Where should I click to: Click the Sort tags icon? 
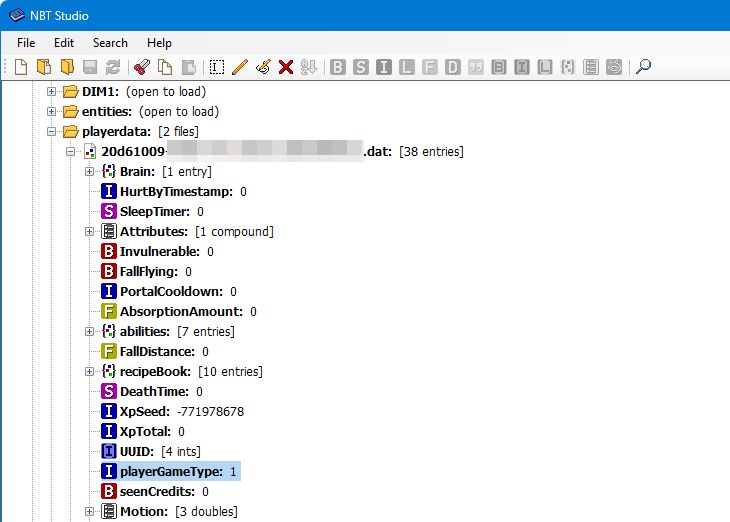click(x=309, y=67)
